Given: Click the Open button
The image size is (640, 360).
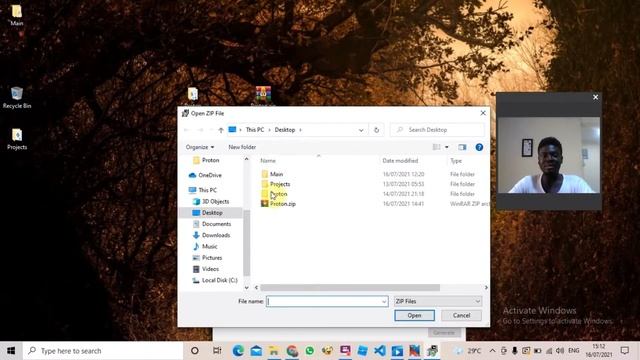Looking at the screenshot, I should pos(414,316).
